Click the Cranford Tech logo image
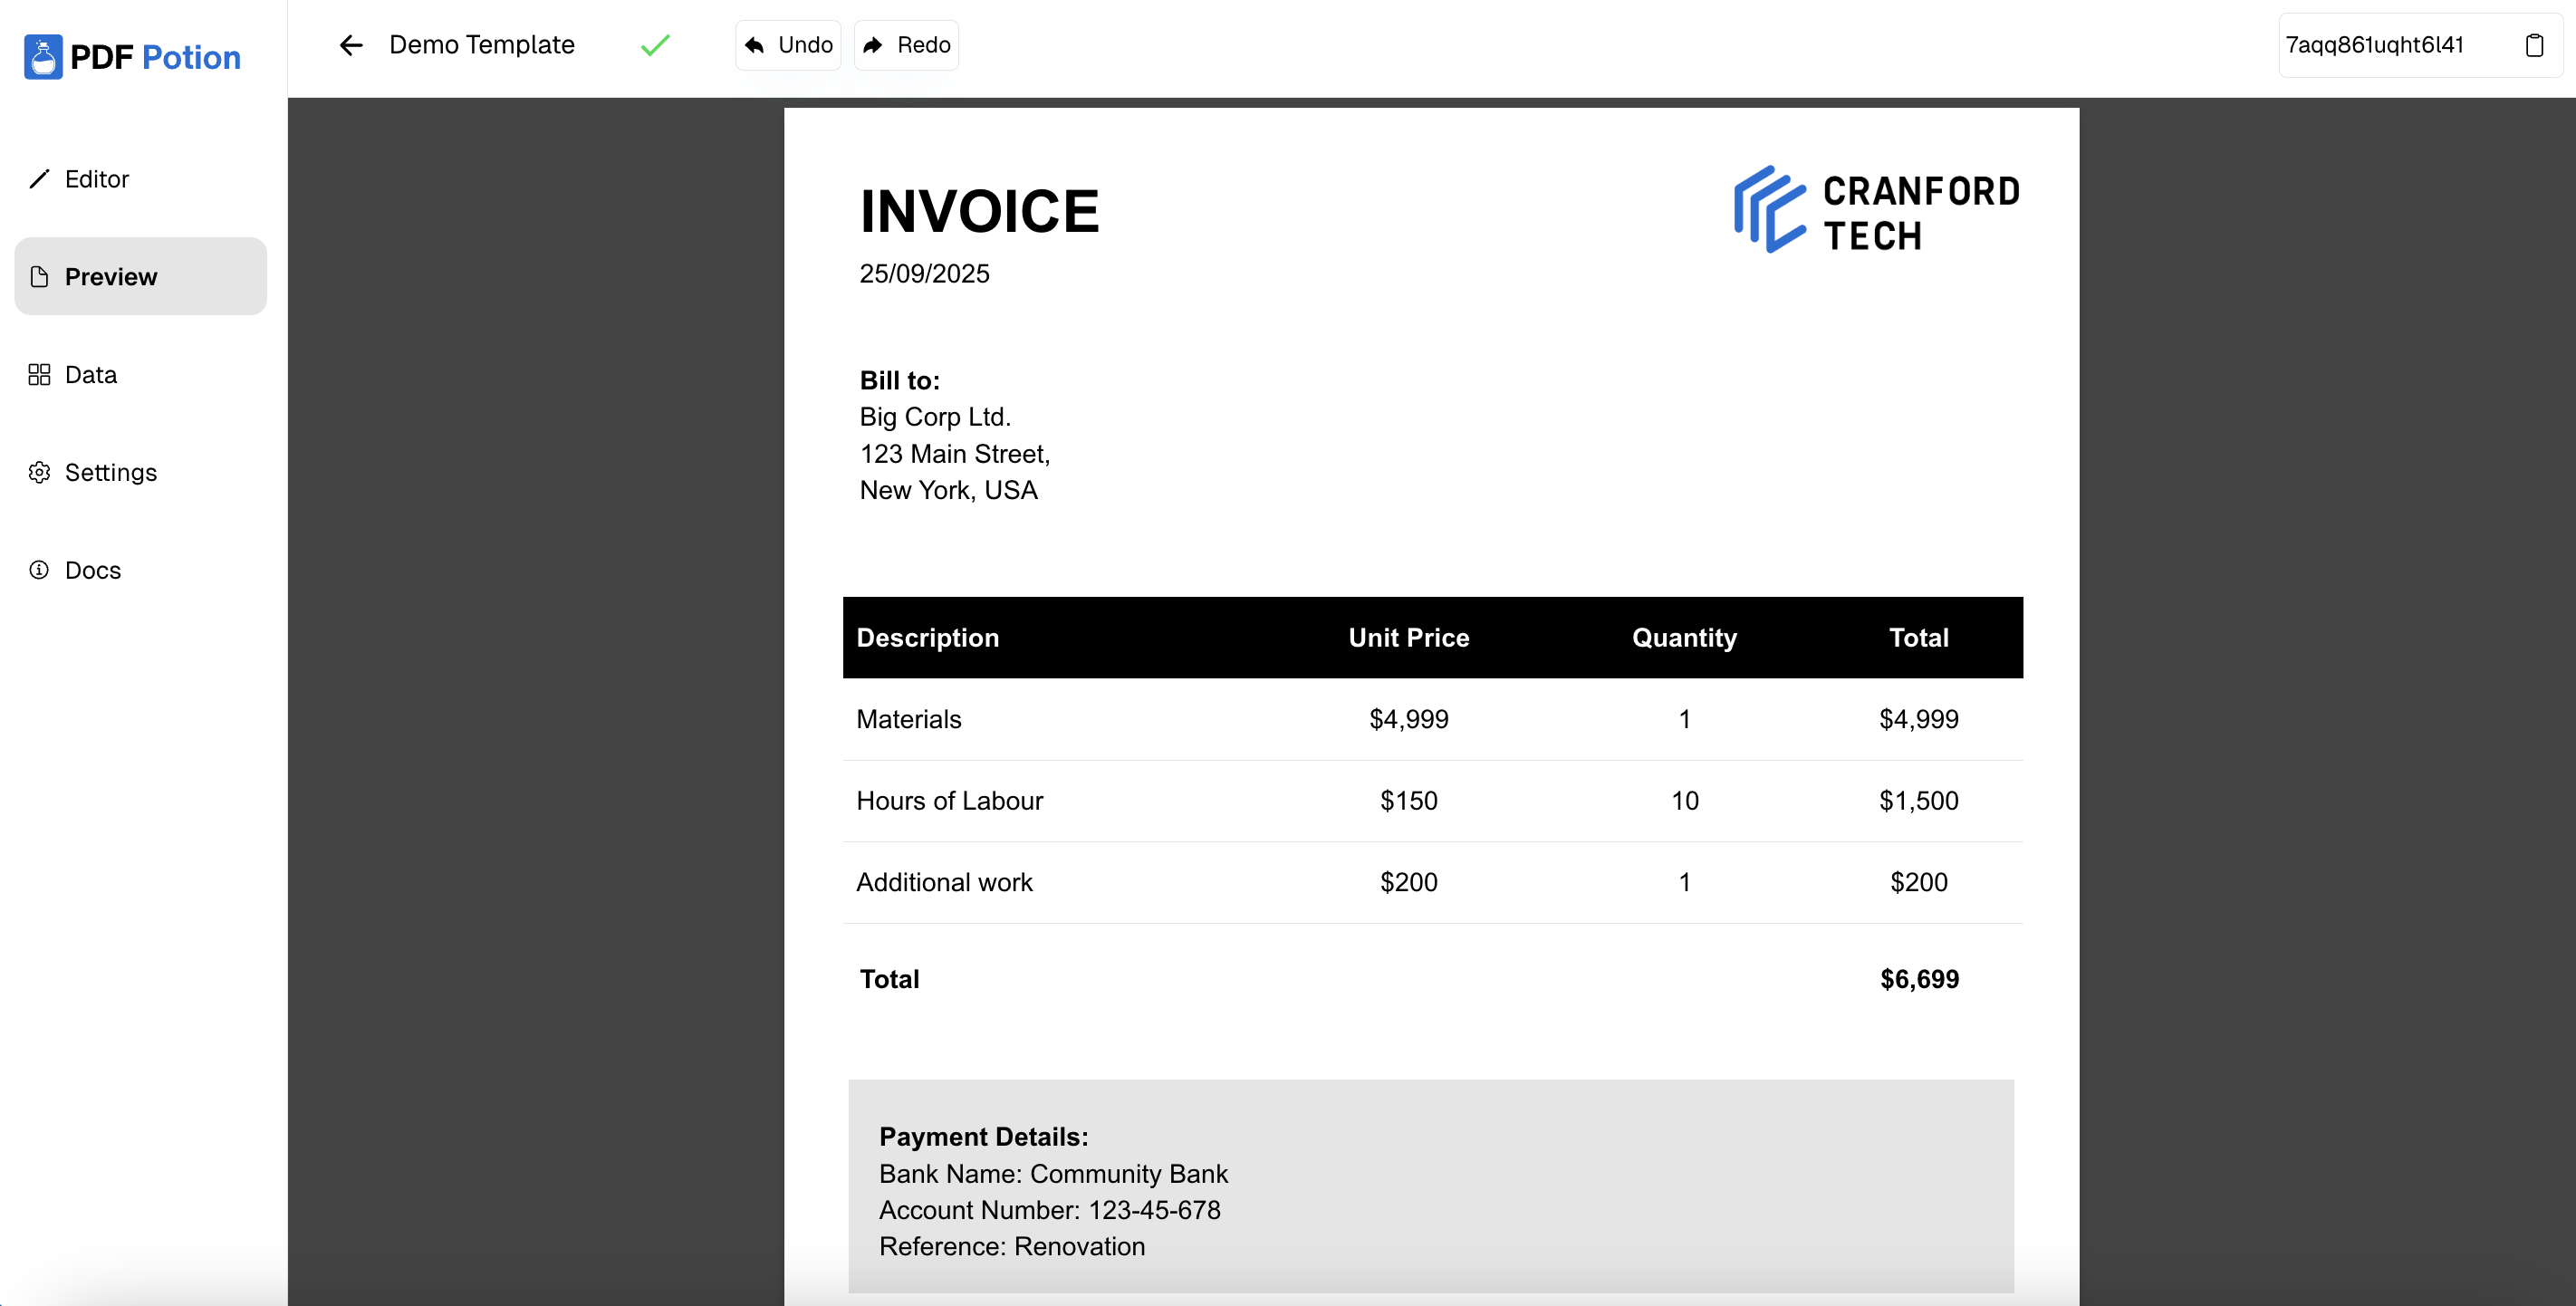 pos(1876,210)
